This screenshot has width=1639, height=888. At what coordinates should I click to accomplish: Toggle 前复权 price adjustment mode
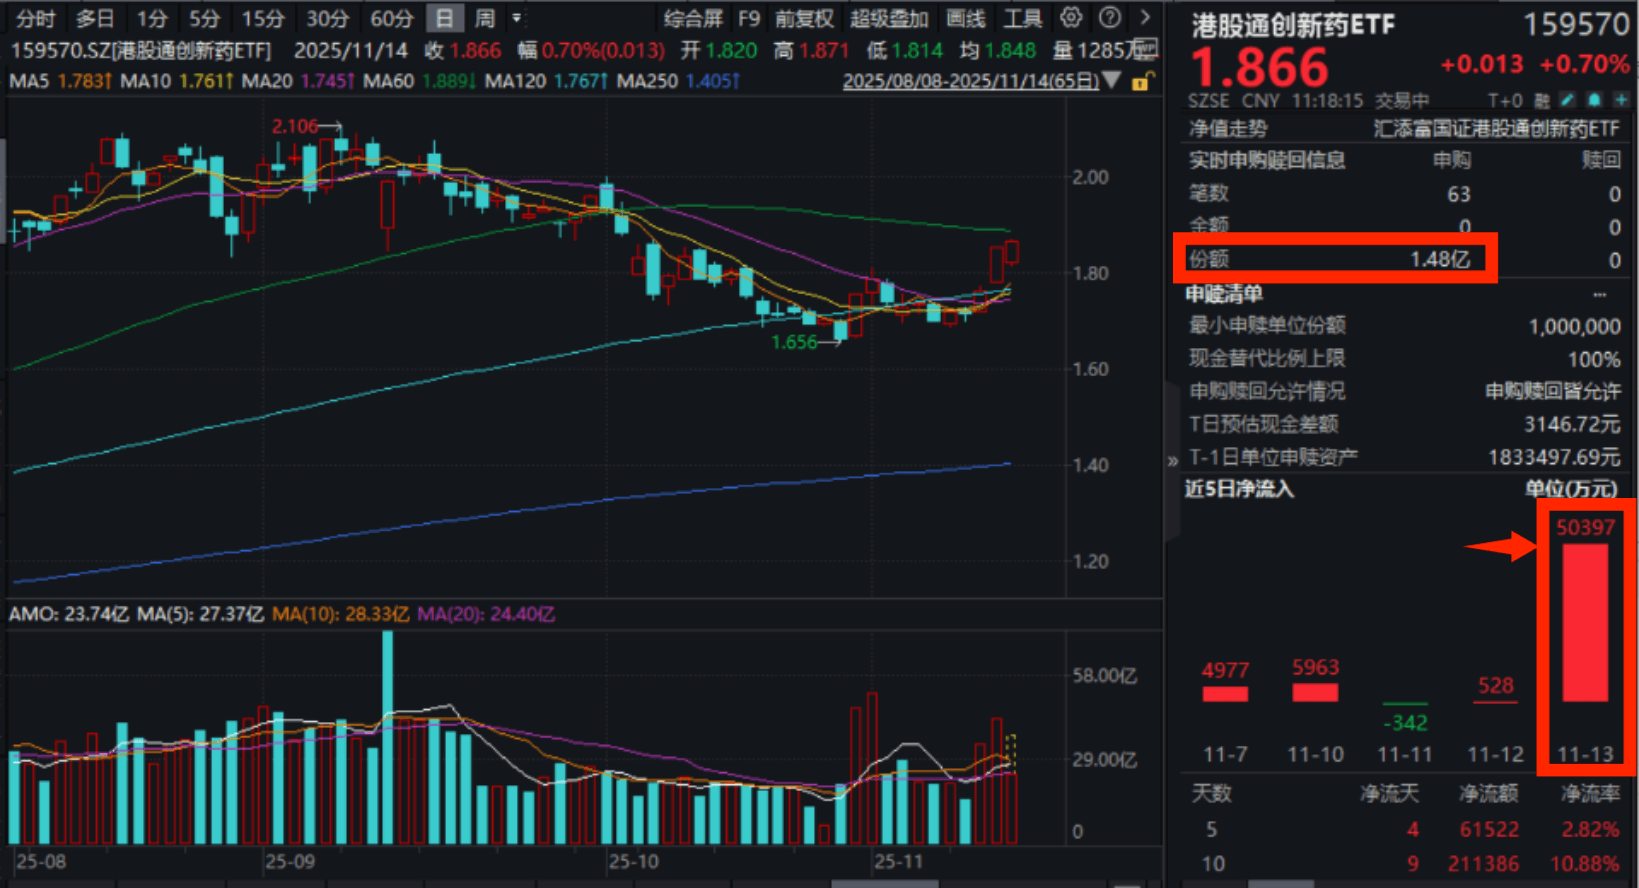coord(804,18)
